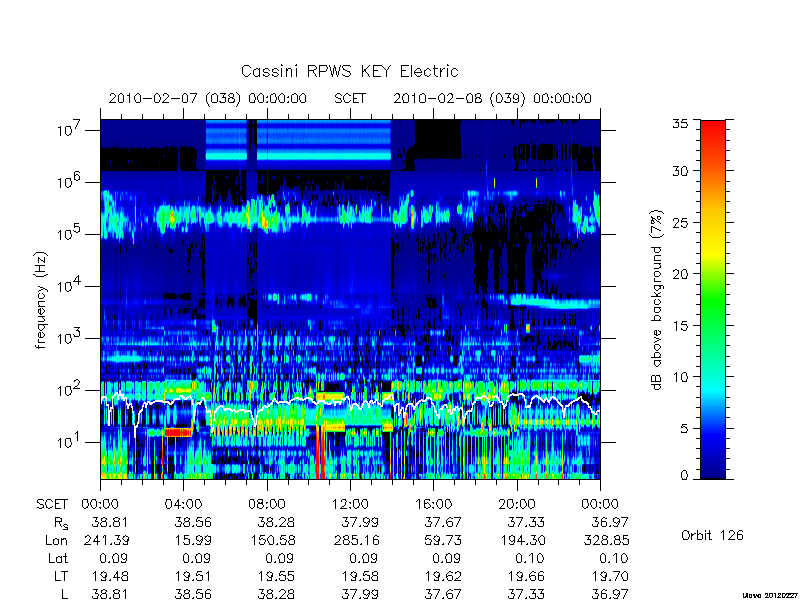Click the LT value 19.55
Screen dimensions: 800x600
coord(276,577)
